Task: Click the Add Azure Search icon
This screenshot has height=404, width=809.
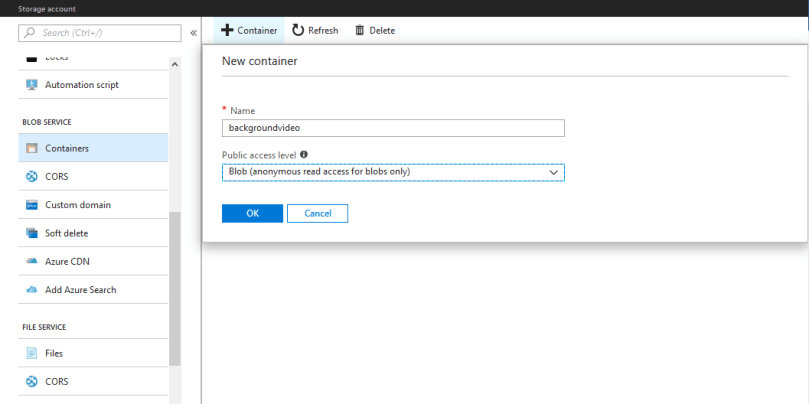Action: (31, 290)
